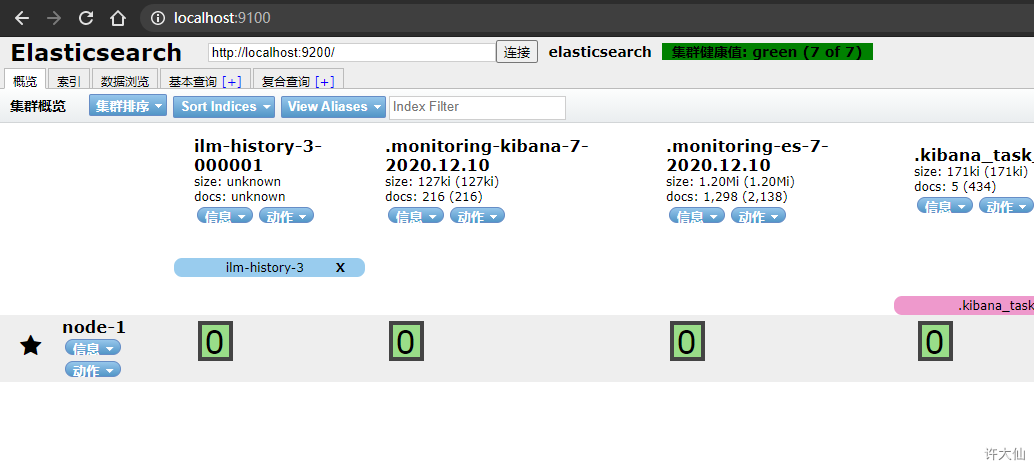Click the 'size: unknown' text
Screen dimensions: 1034x470
point(237,182)
